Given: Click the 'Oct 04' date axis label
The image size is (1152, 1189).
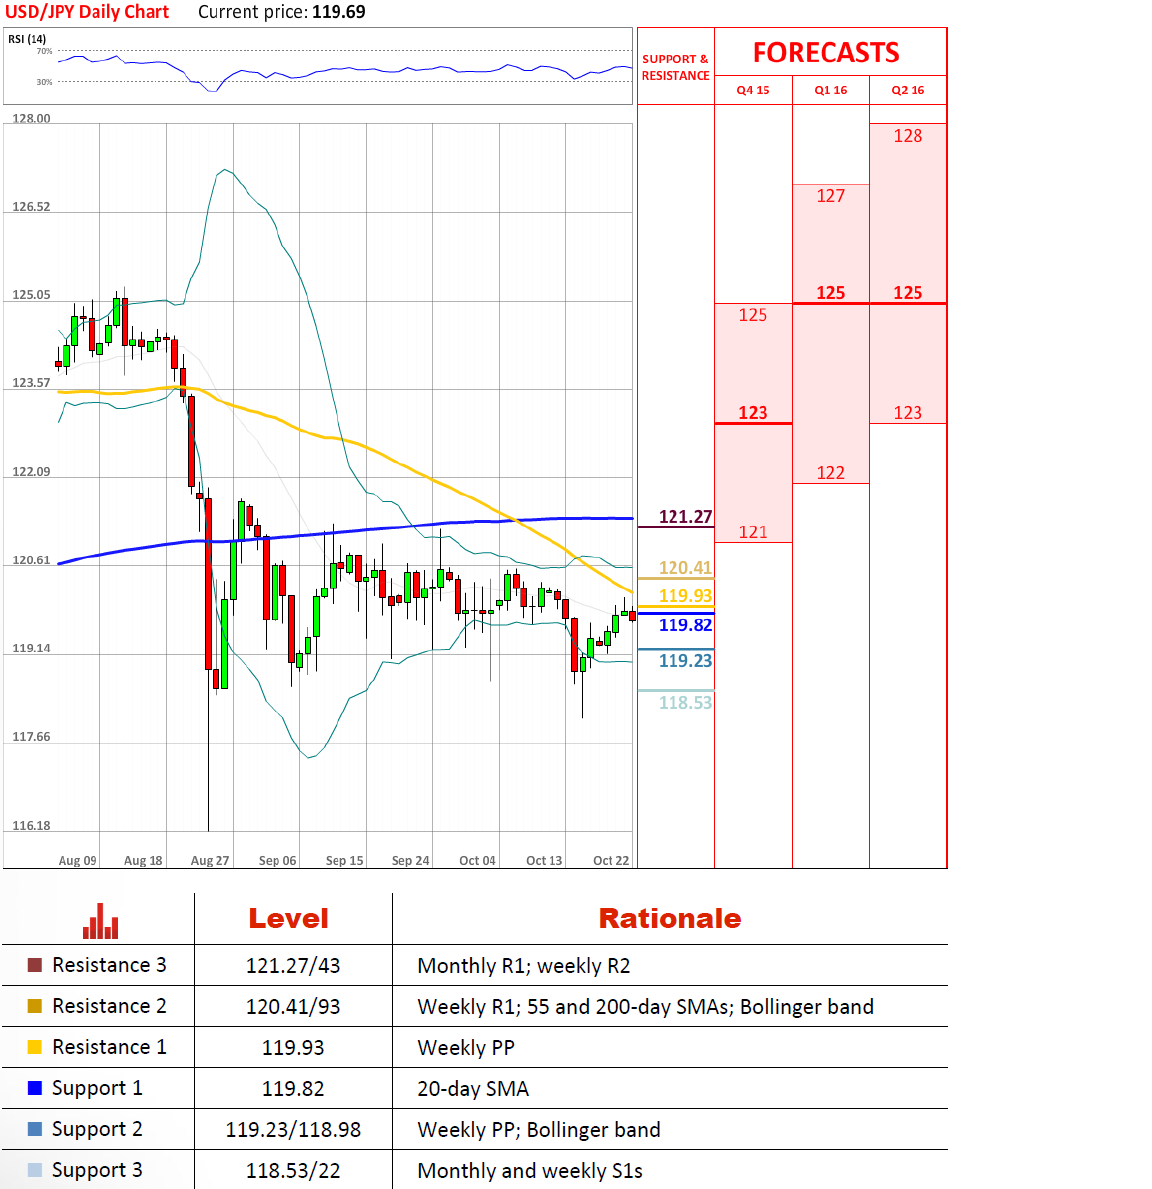Looking at the screenshot, I should (x=477, y=861).
